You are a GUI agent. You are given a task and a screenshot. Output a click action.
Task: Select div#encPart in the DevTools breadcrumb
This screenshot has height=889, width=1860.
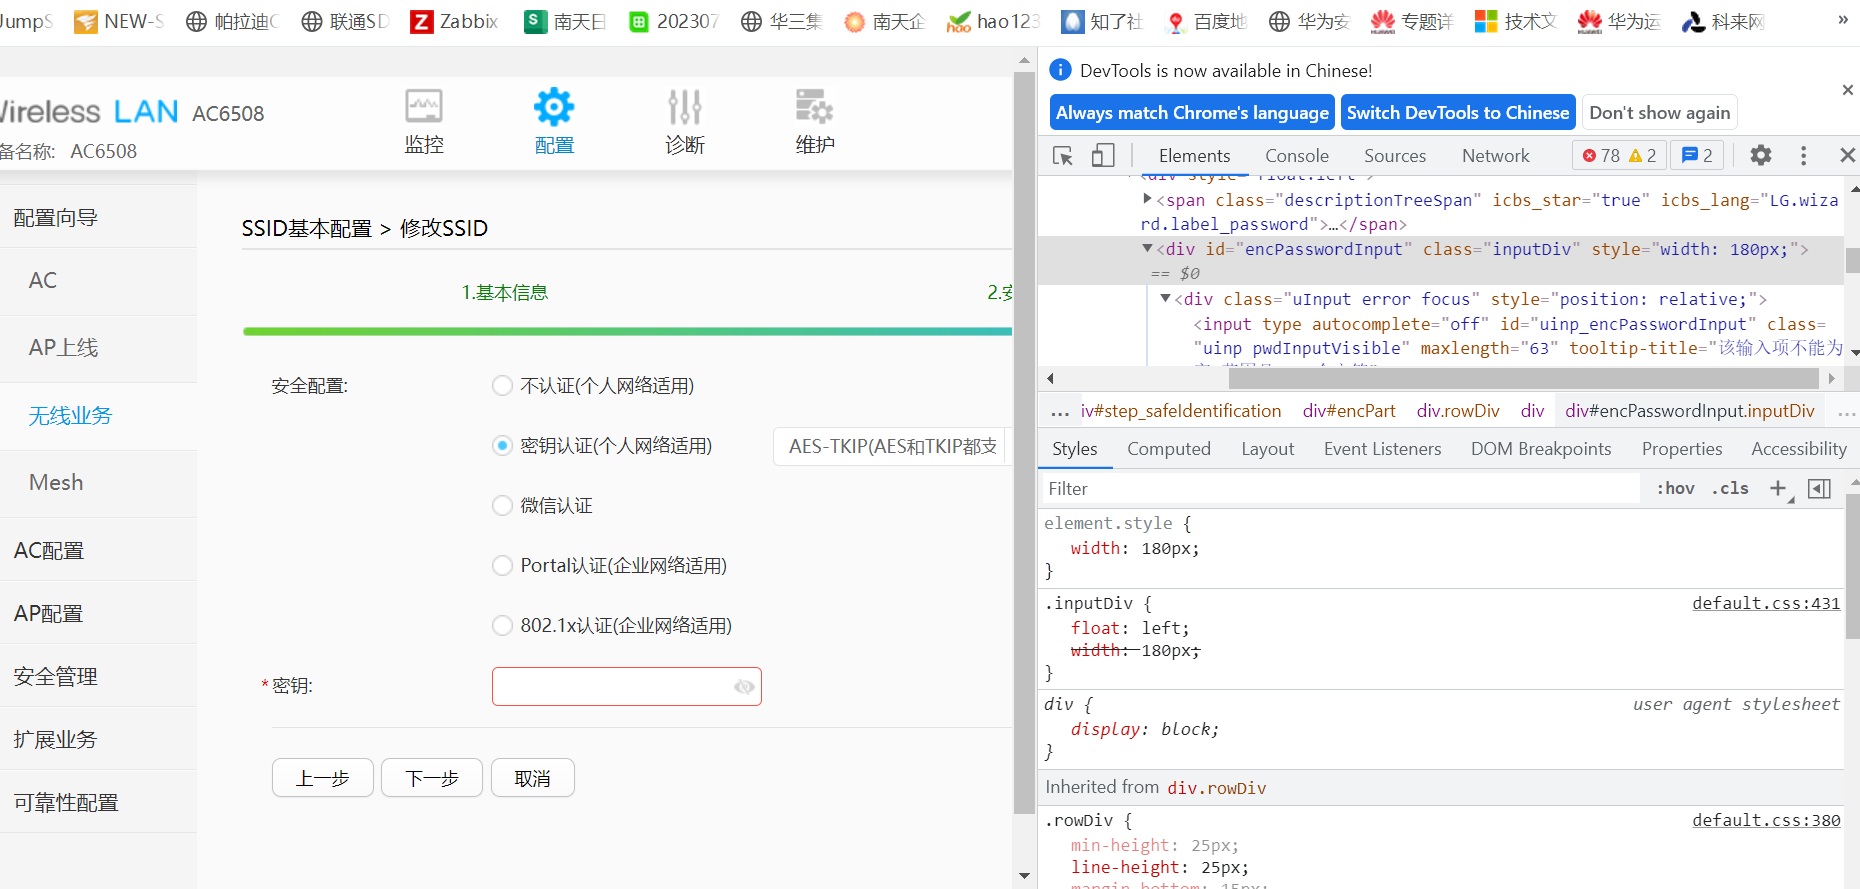tap(1349, 411)
